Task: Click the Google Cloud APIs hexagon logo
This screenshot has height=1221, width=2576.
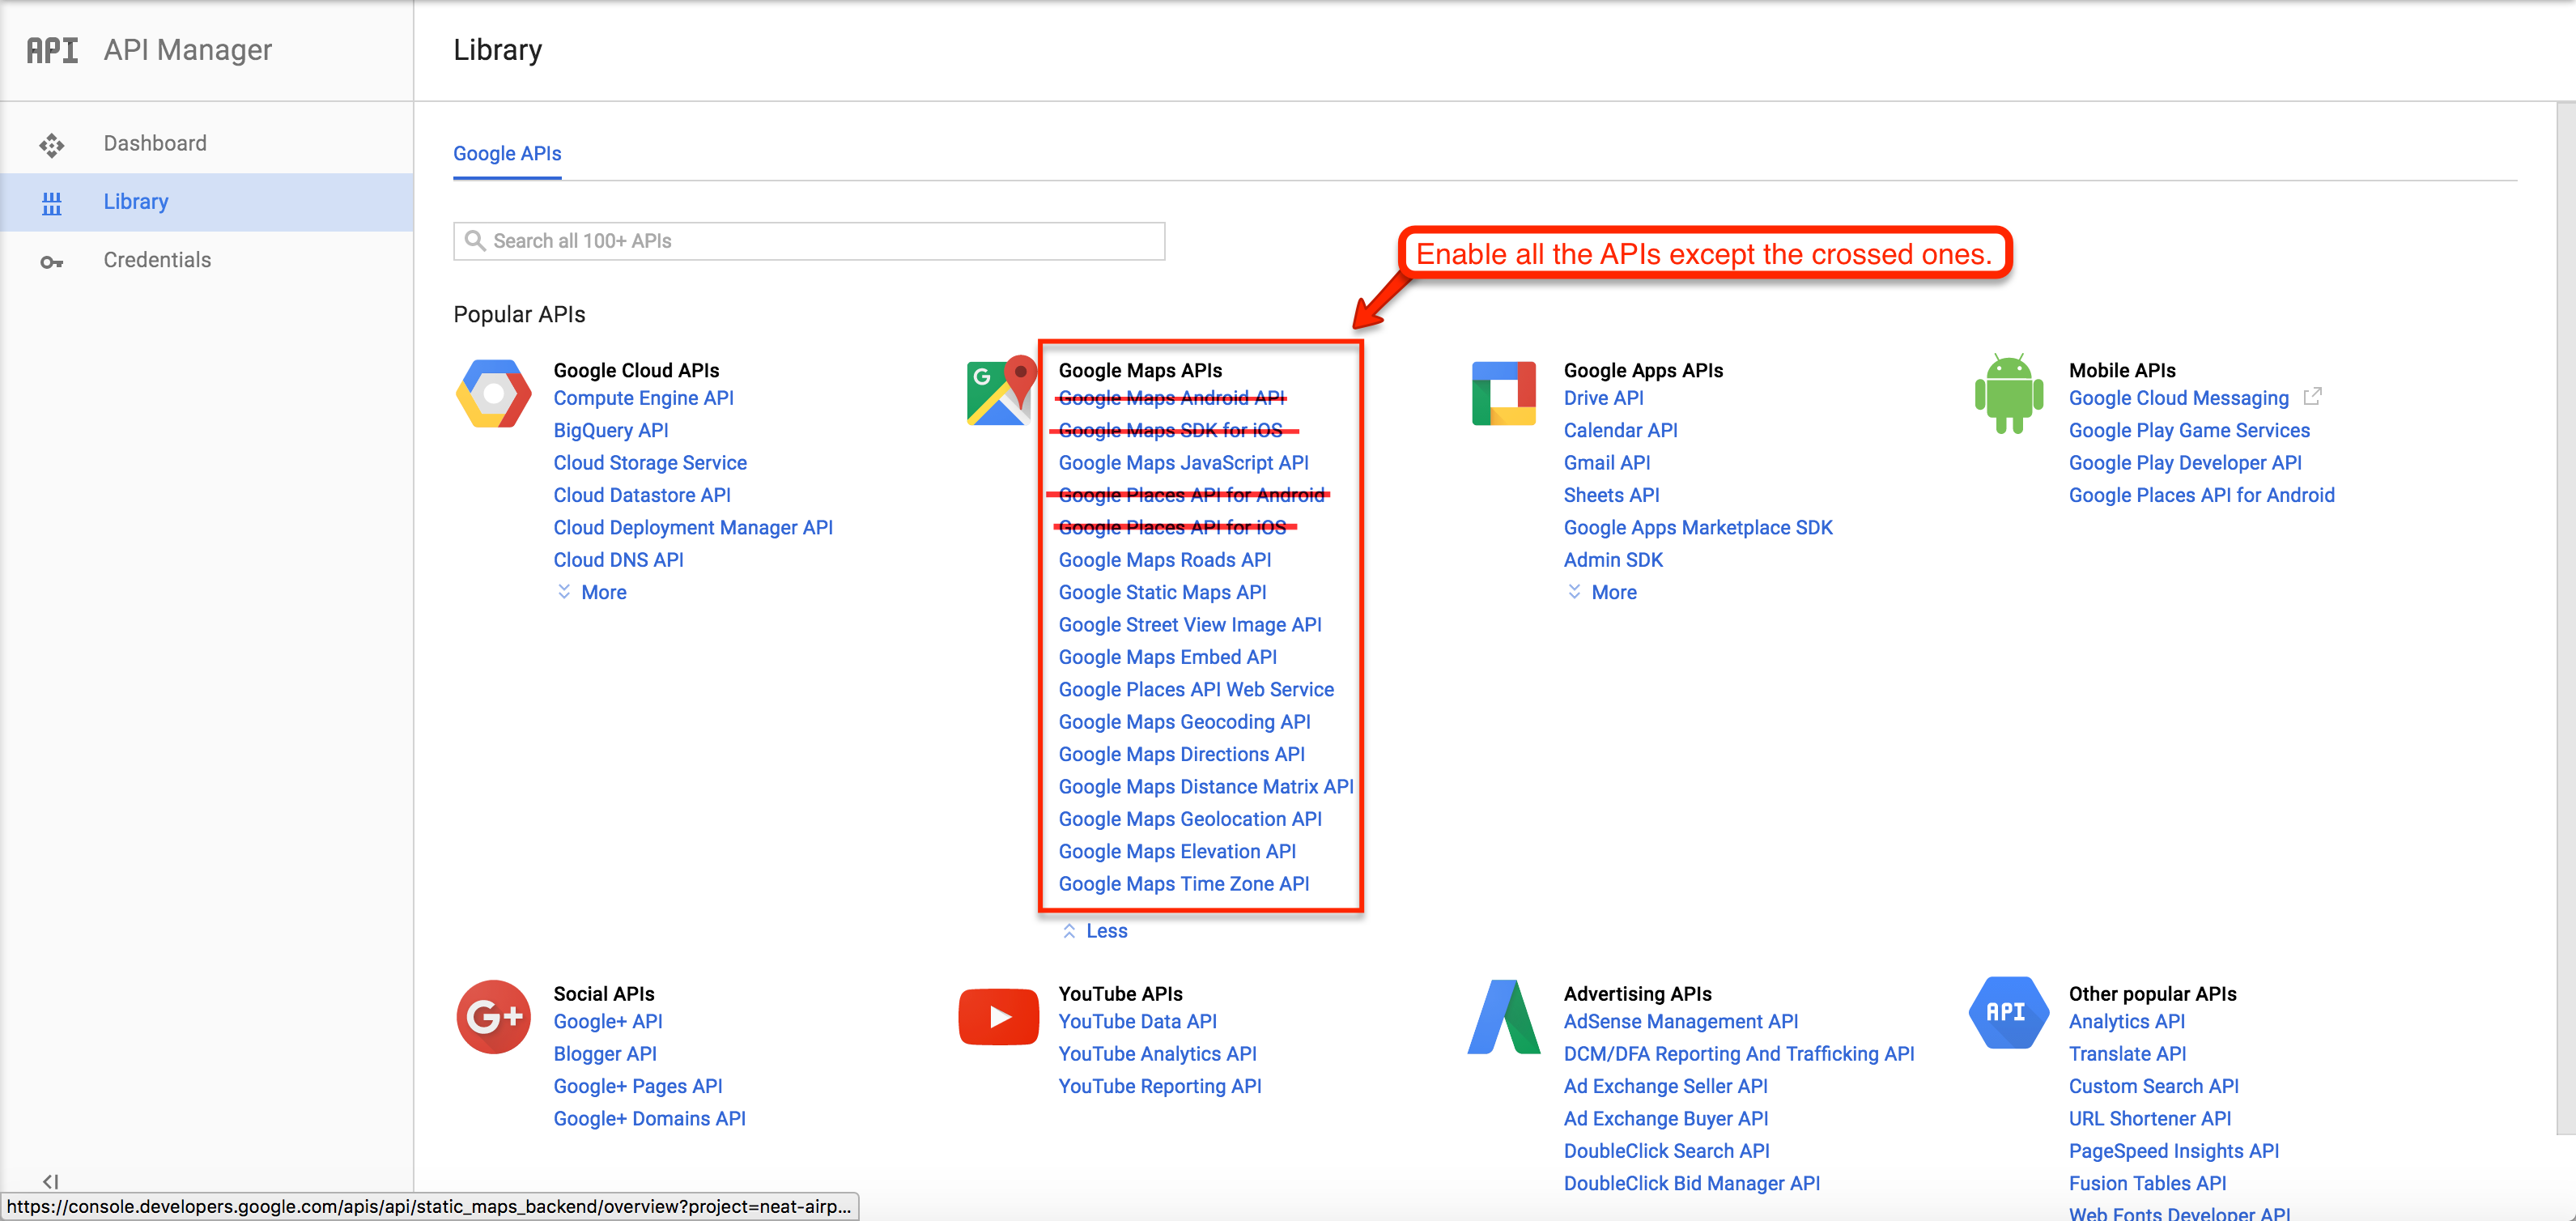Action: [494, 393]
